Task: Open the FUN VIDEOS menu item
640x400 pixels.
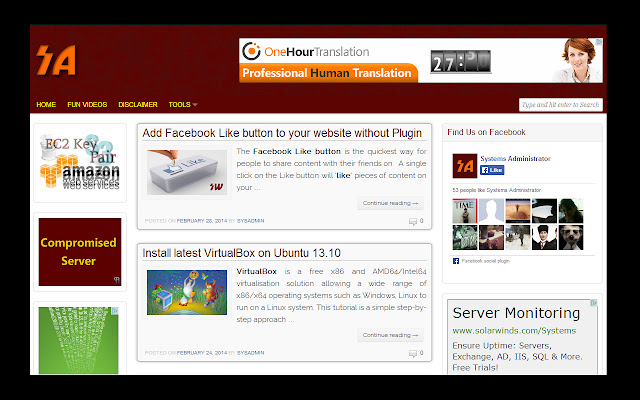Action: (87, 104)
